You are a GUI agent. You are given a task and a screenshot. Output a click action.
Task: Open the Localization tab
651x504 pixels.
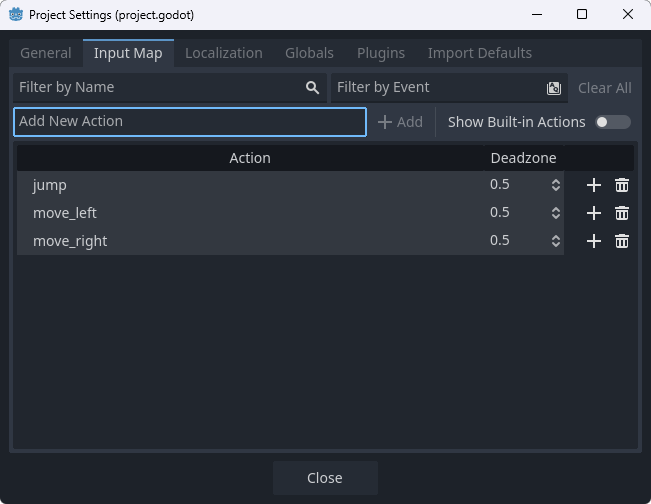point(223,53)
